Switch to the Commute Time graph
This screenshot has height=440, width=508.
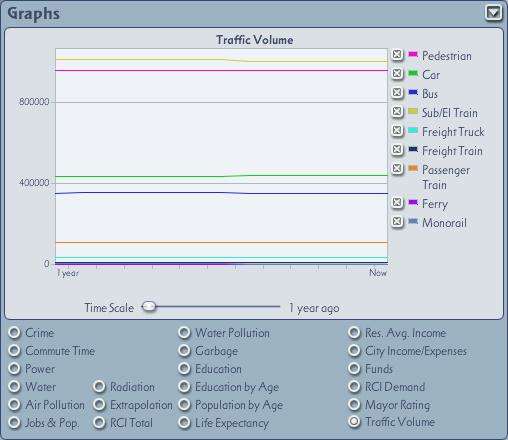(x=14, y=351)
